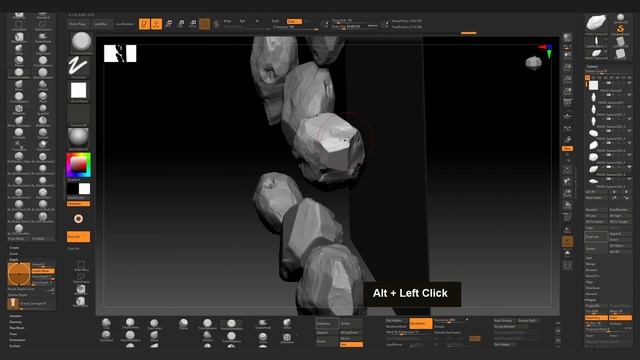Click the ZModeler cube brush icon
Screen dimensions: 640x360
click(x=287, y=338)
